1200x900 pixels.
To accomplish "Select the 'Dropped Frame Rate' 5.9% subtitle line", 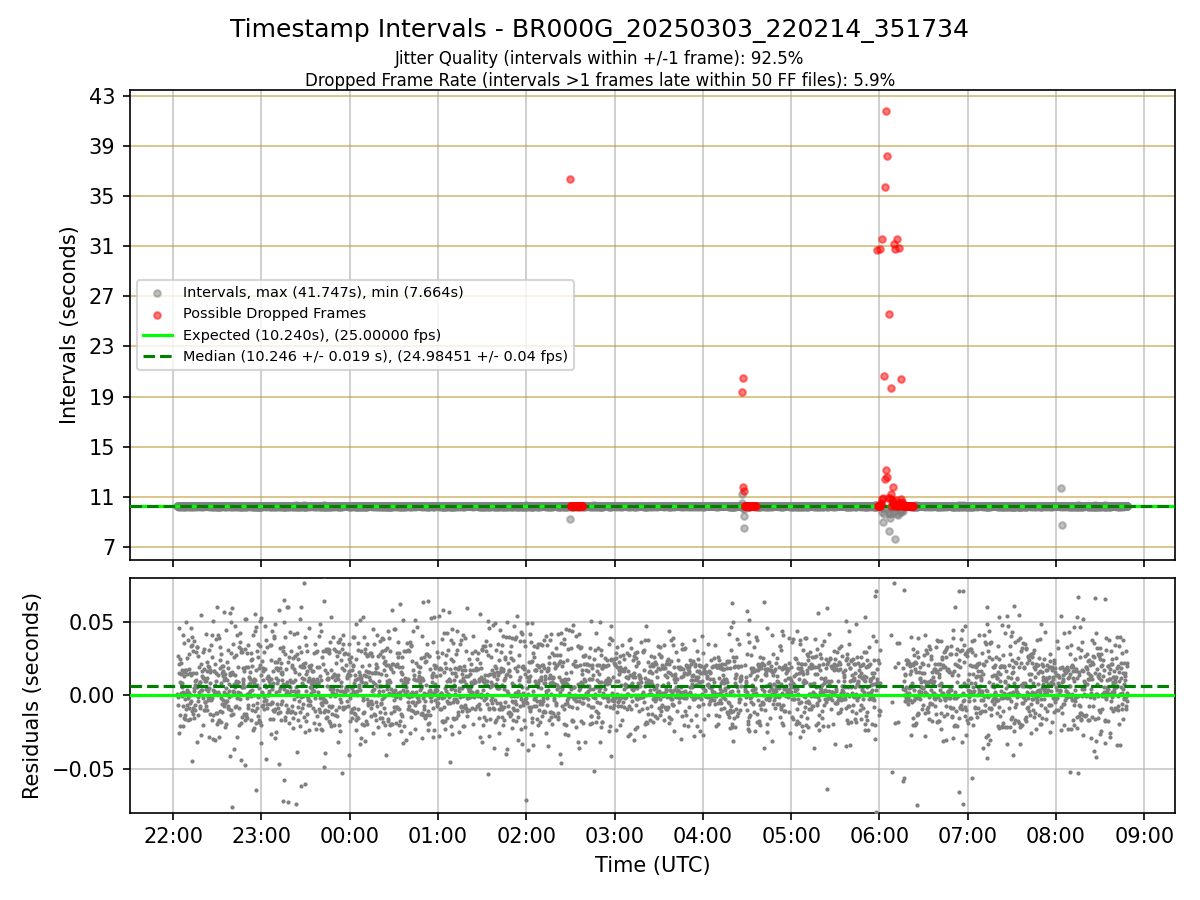I will pos(599,79).
